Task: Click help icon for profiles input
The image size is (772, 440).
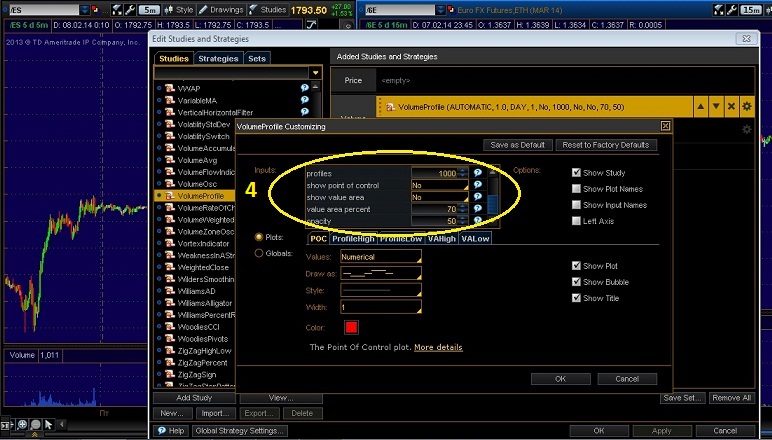Action: tap(477, 173)
